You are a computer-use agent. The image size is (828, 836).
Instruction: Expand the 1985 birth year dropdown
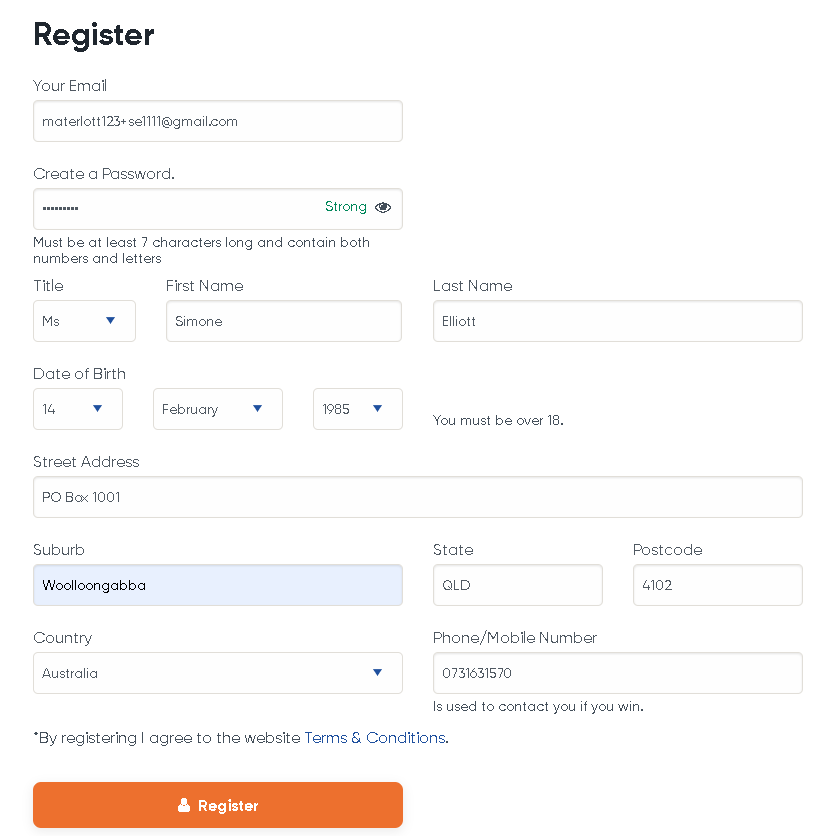point(357,409)
